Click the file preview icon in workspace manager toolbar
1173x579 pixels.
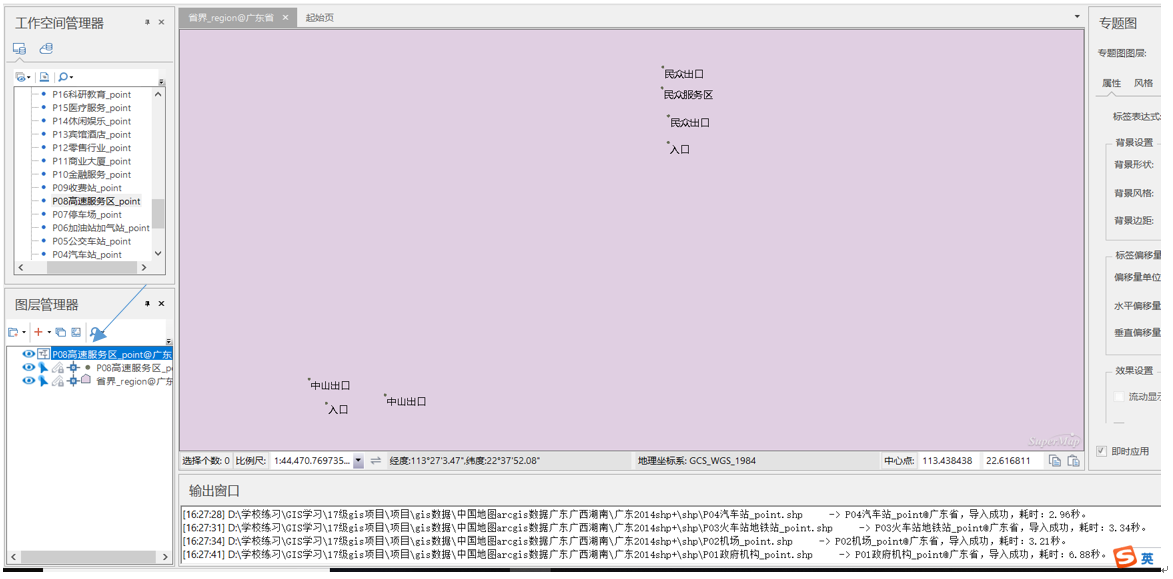(44, 77)
